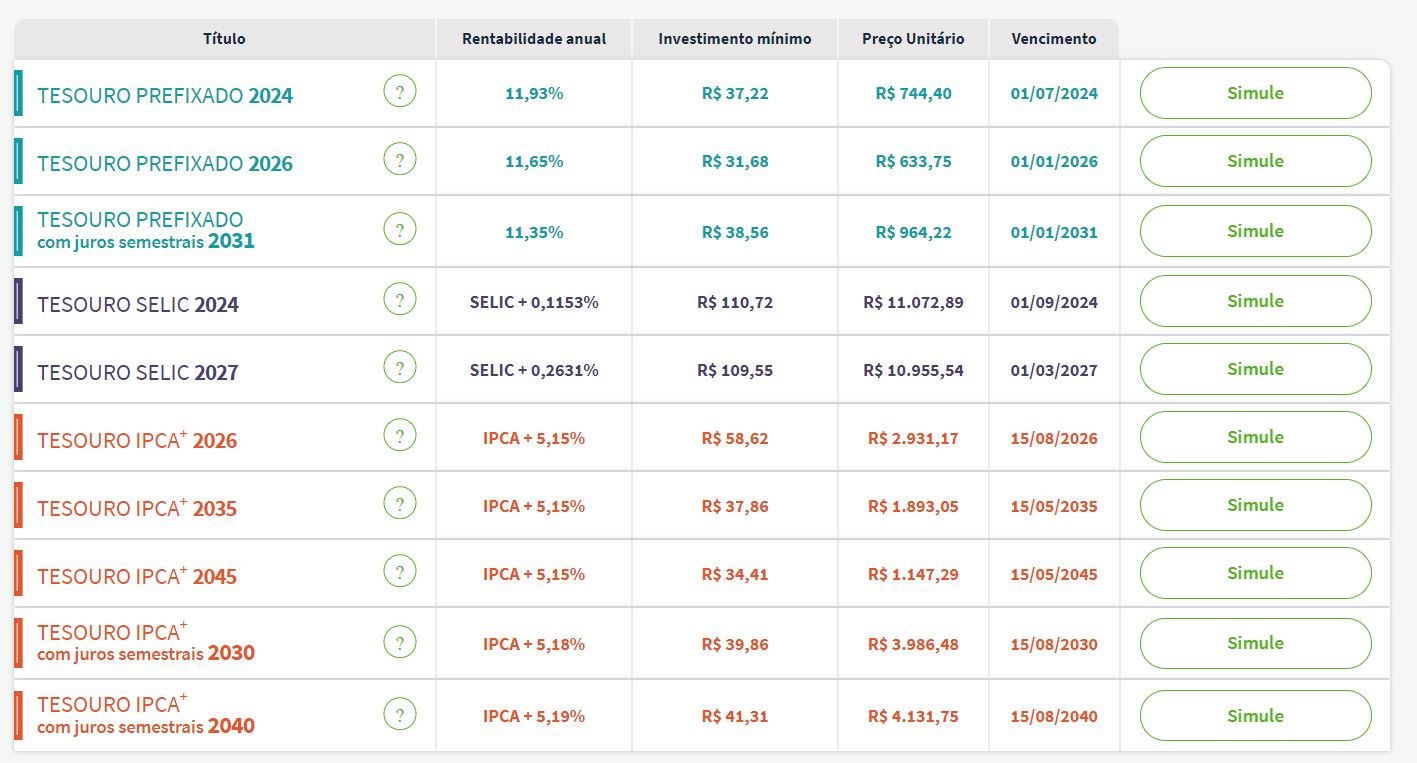Open the Tesouro IPCA+ 2035 title link
This screenshot has height=763, width=1417.
pos(137,508)
